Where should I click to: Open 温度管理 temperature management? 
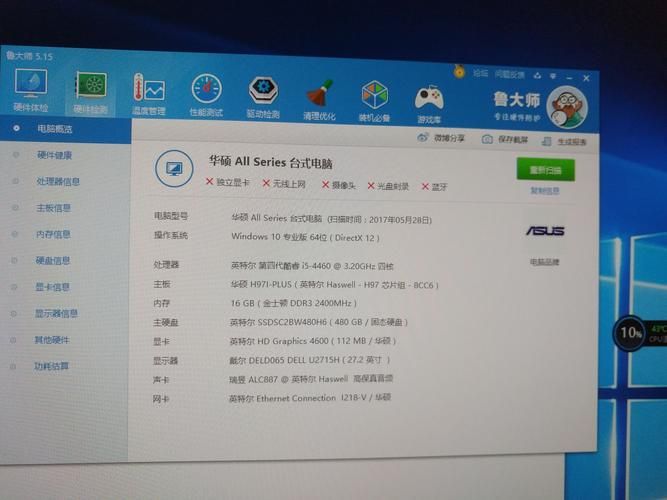148,94
